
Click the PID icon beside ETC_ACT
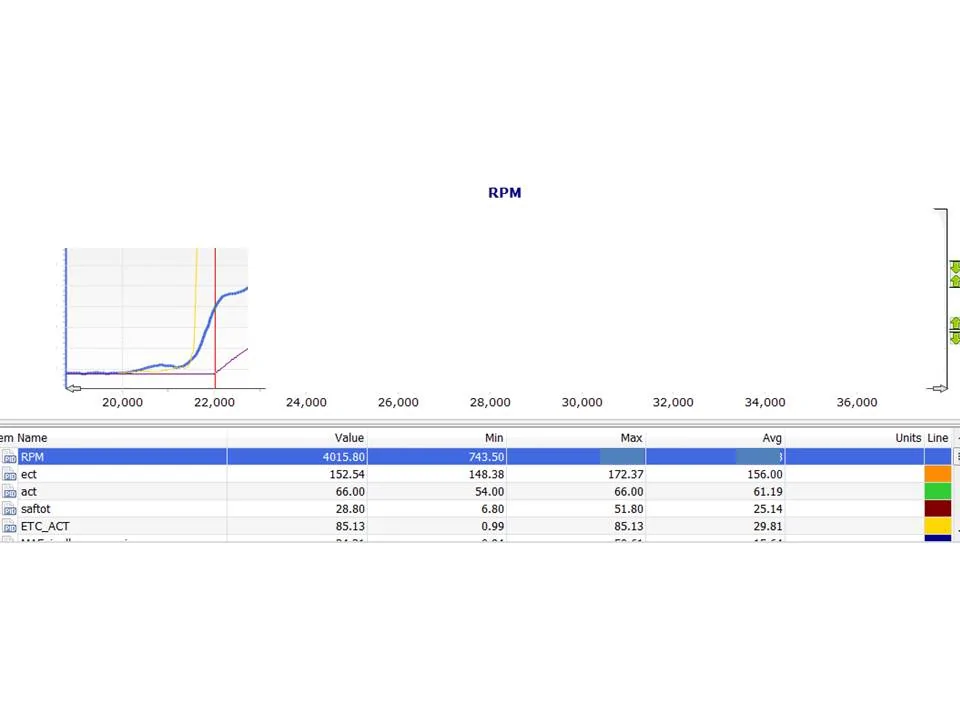click(9, 526)
